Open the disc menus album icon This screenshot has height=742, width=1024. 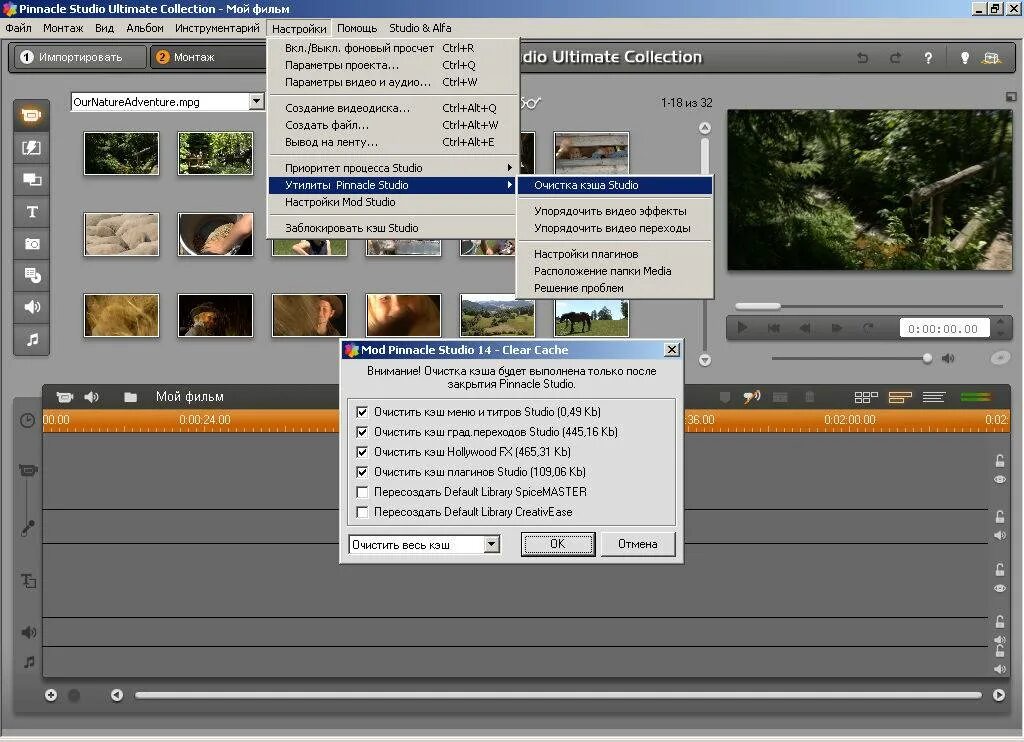(x=31, y=276)
